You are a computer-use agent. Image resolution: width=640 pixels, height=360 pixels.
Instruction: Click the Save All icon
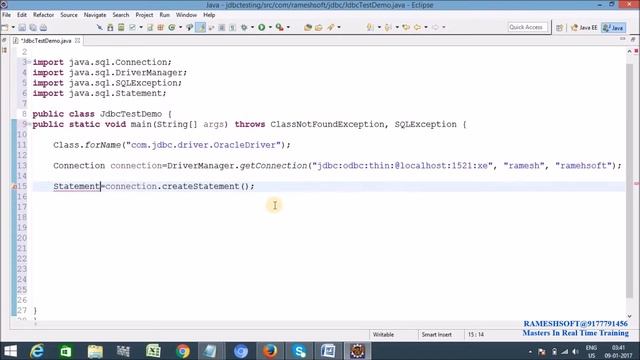tap(33, 27)
